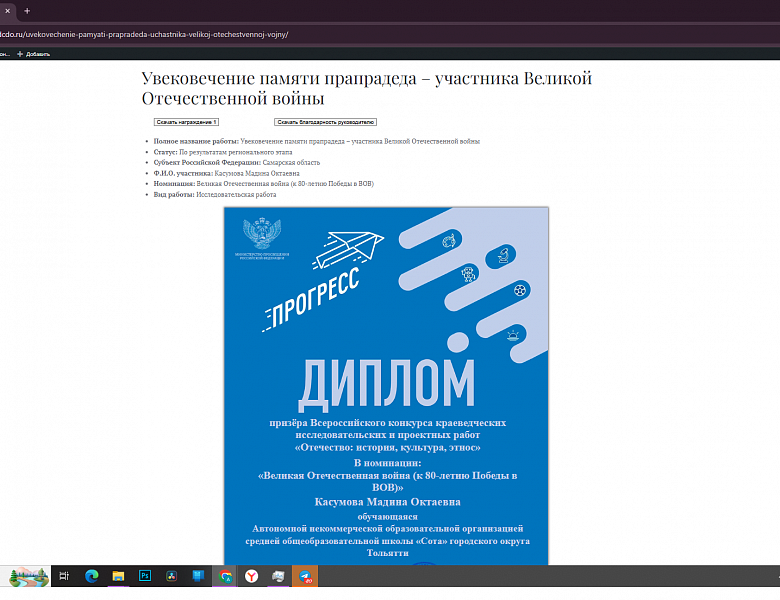The image size is (780, 600).
Task: Open Microsoft Edge from the taskbar
Action: coord(91,576)
